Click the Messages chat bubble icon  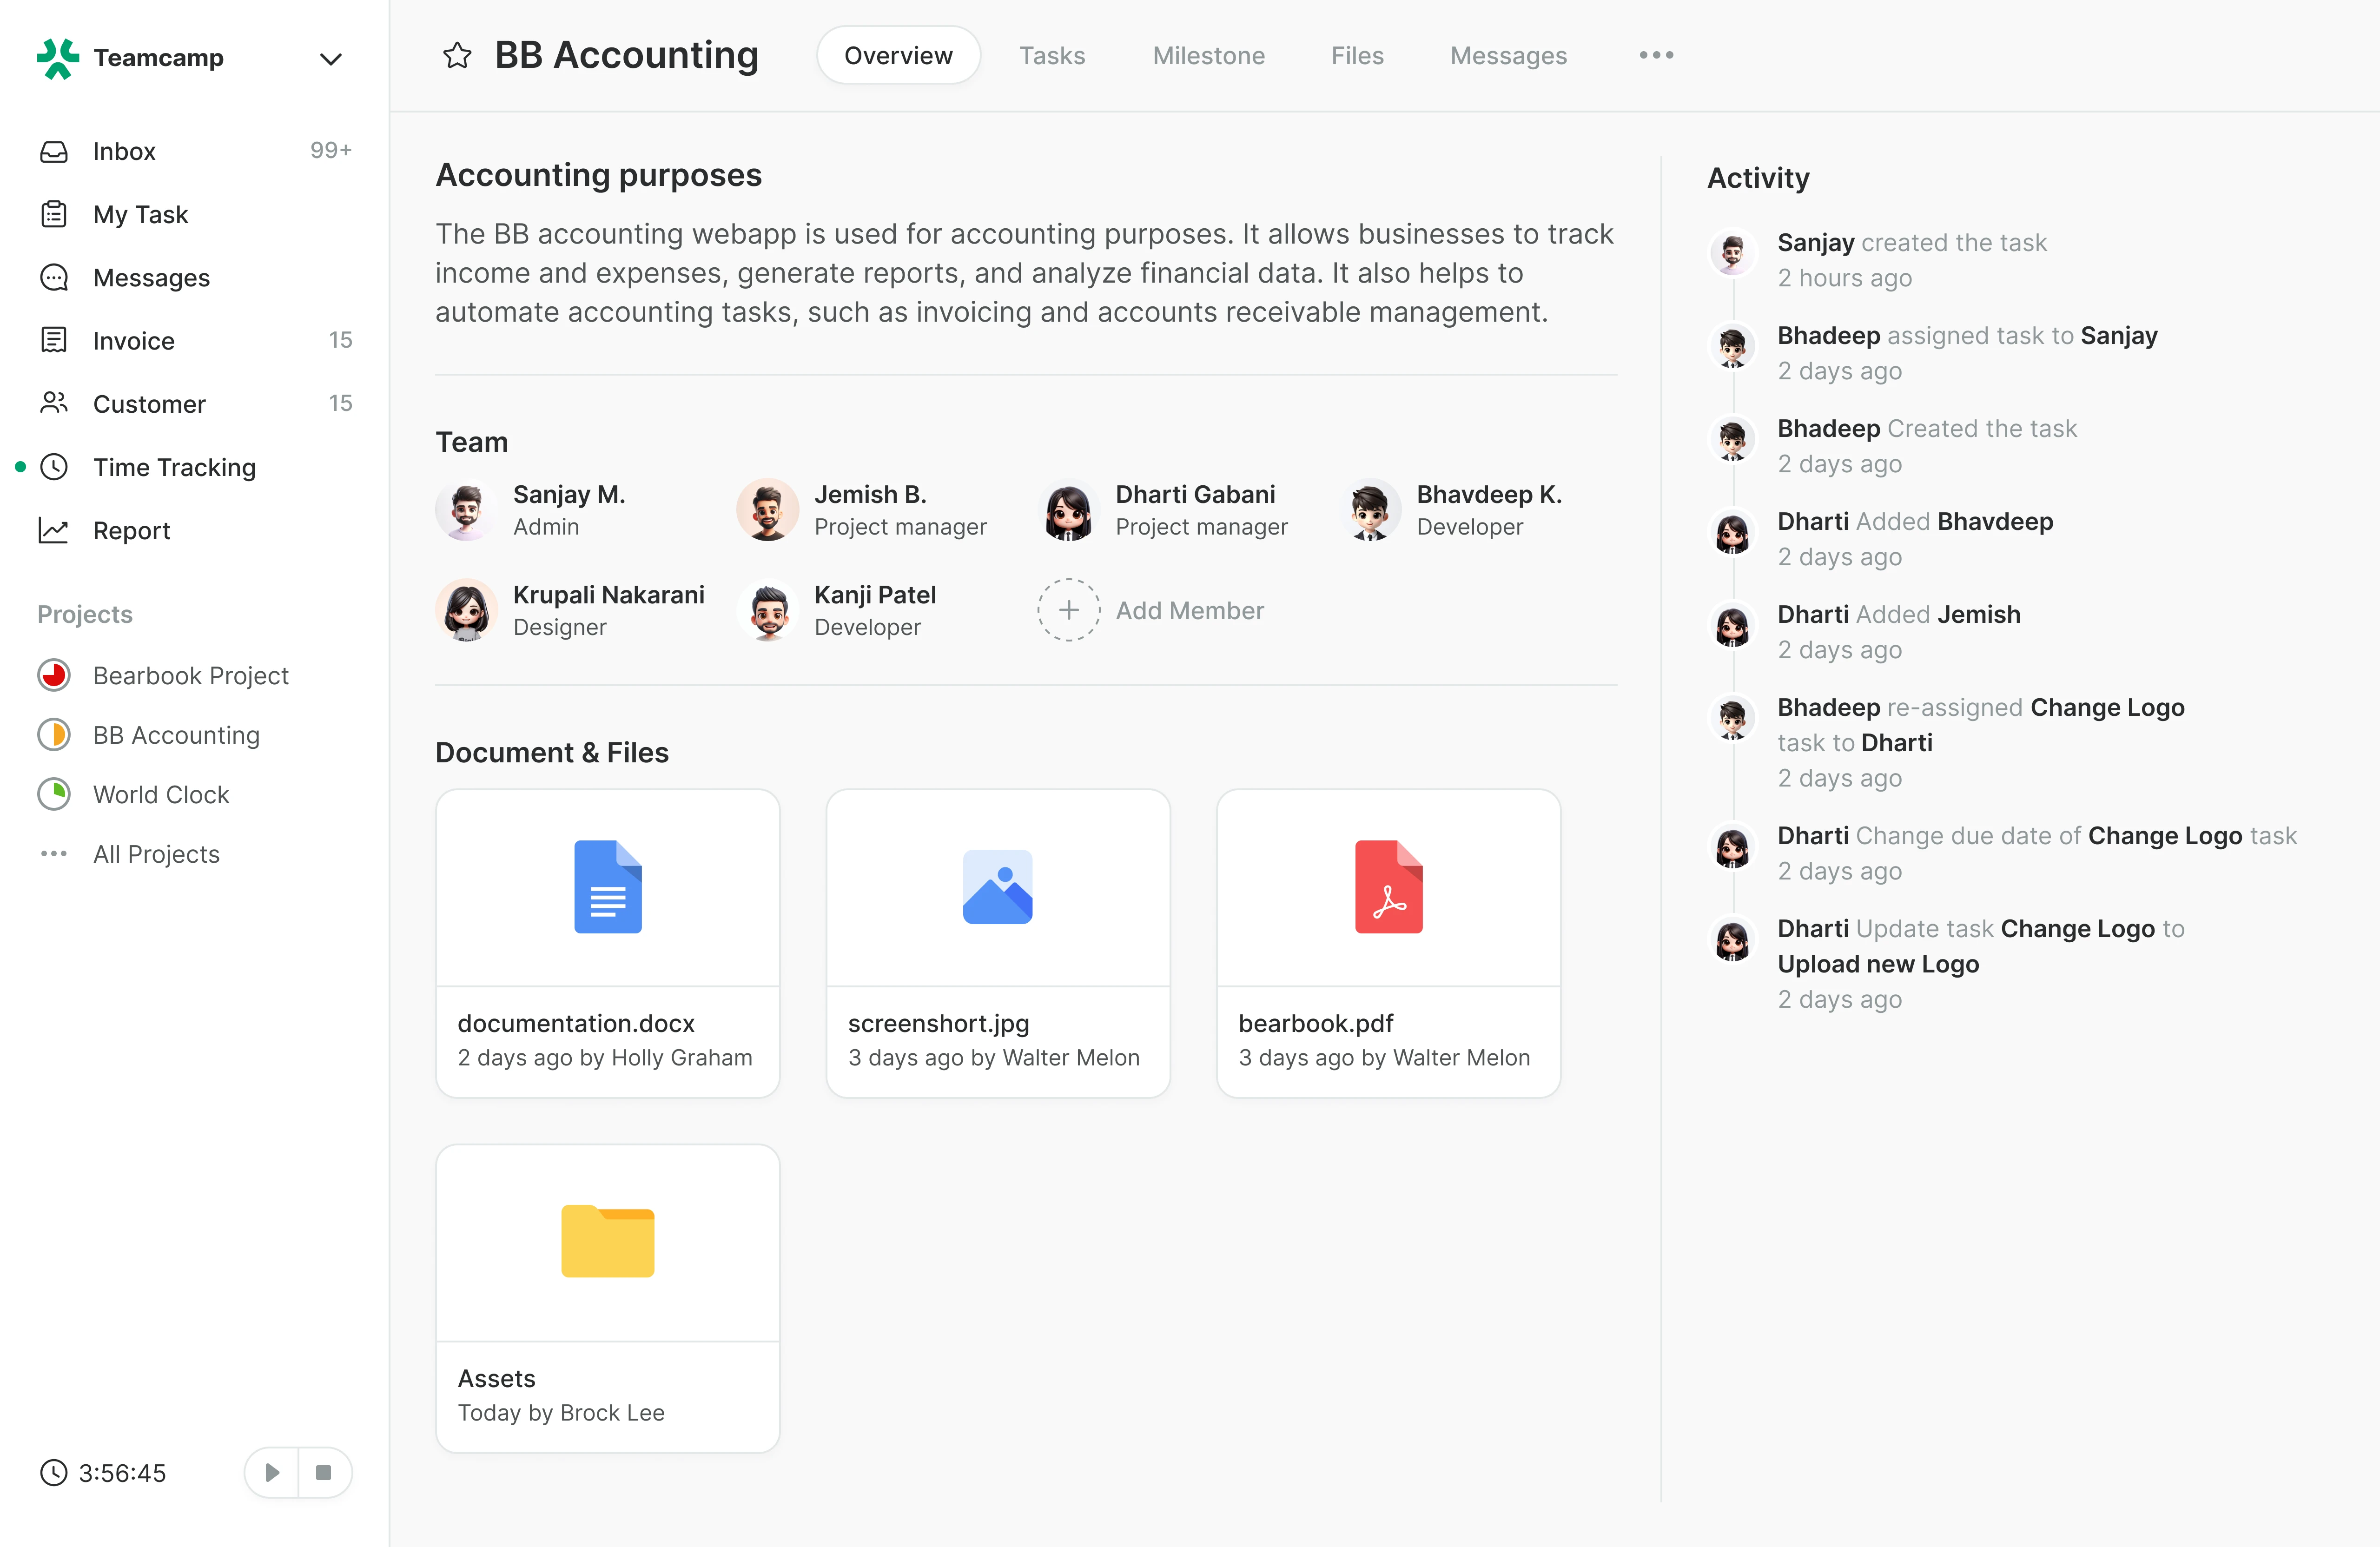pyautogui.click(x=54, y=277)
